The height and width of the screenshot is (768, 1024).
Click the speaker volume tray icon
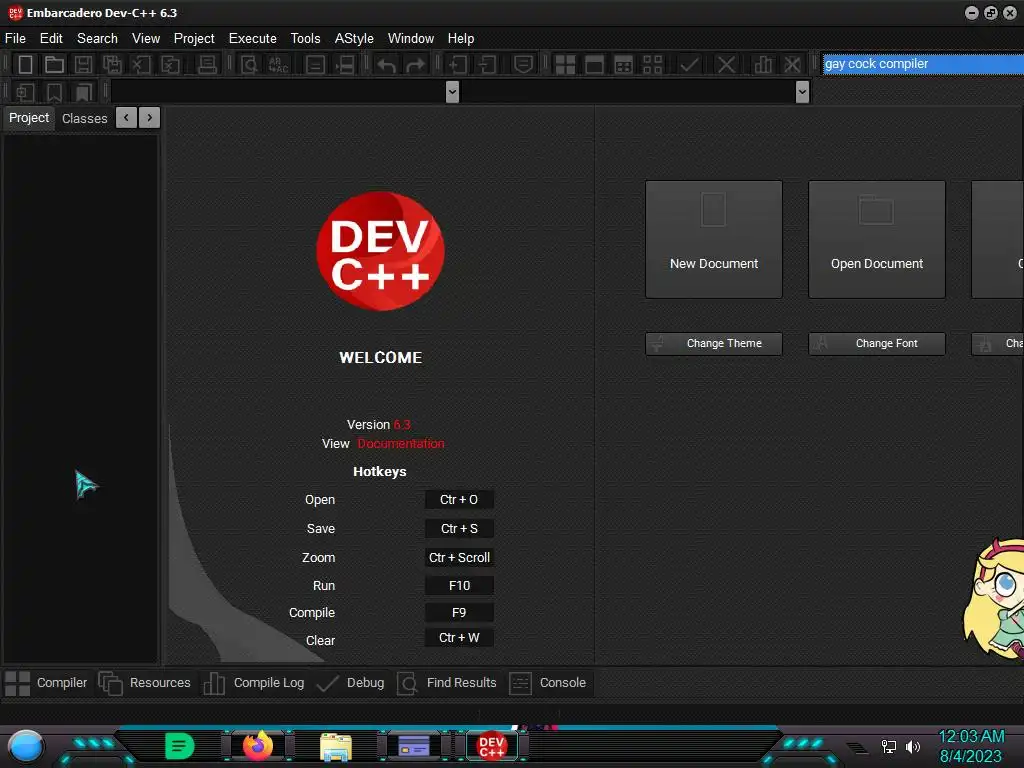pos(913,746)
